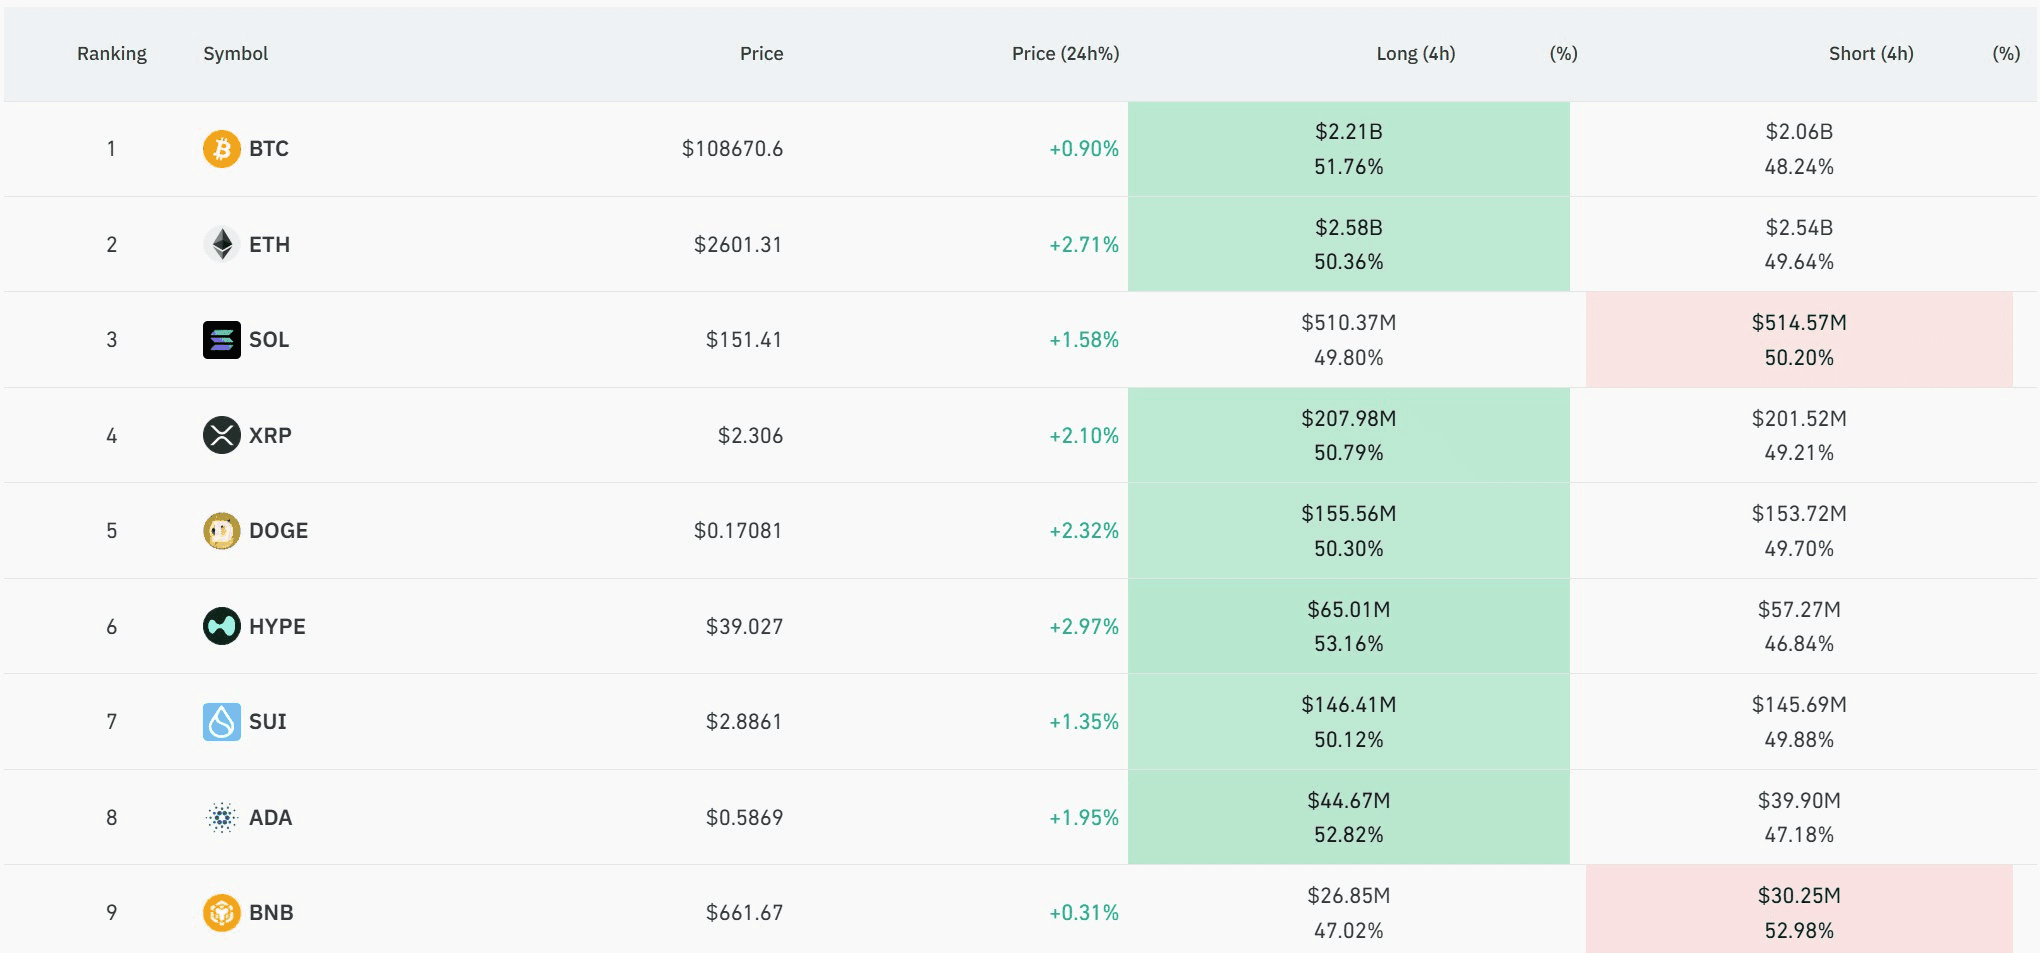
Task: Sort by the Symbol column header
Action: coord(236,54)
